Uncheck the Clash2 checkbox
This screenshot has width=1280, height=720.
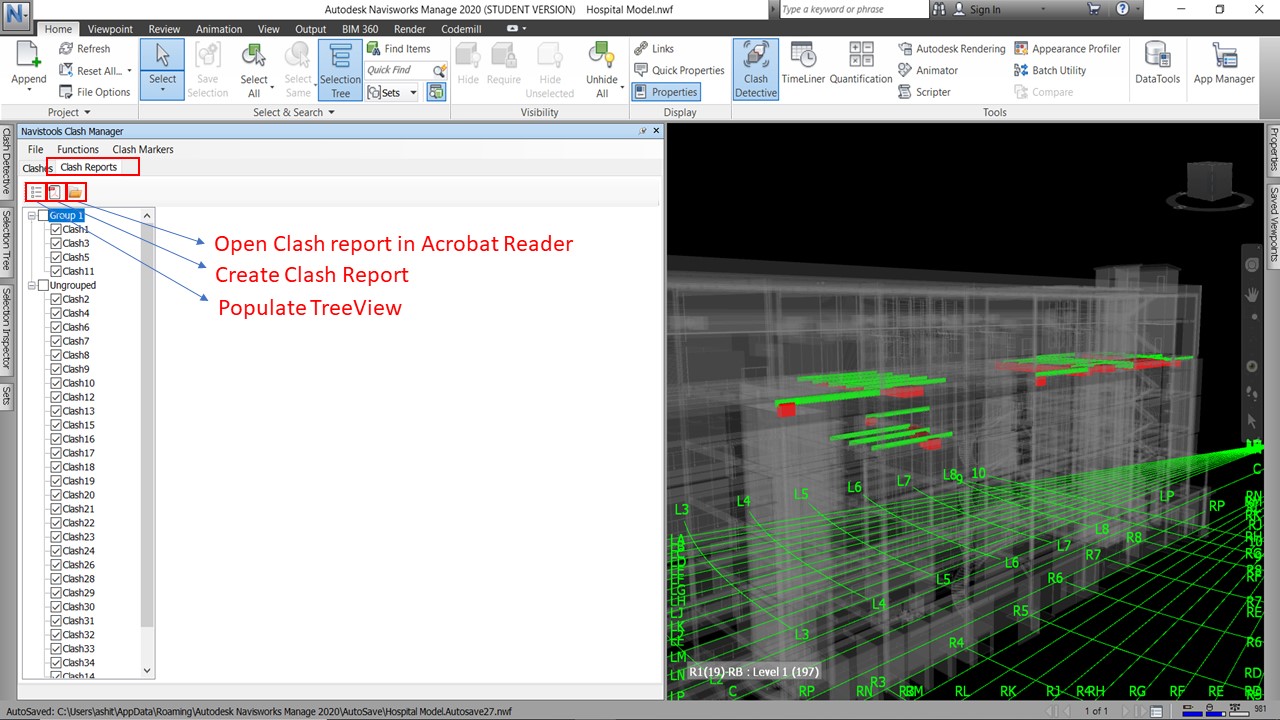tap(56, 300)
